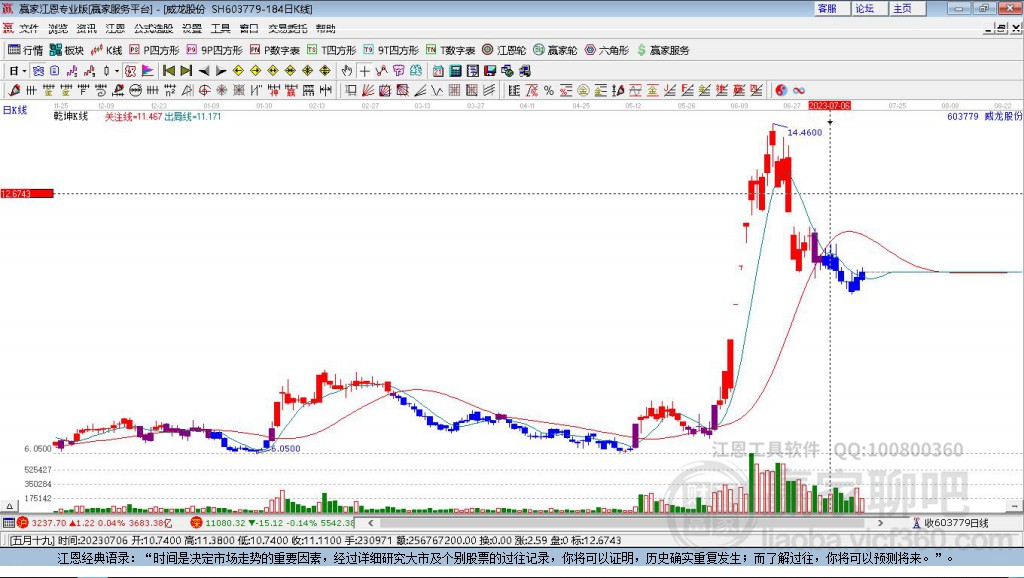Move chart right with black arrow
The image size is (1024, 578).
(x=221, y=71)
